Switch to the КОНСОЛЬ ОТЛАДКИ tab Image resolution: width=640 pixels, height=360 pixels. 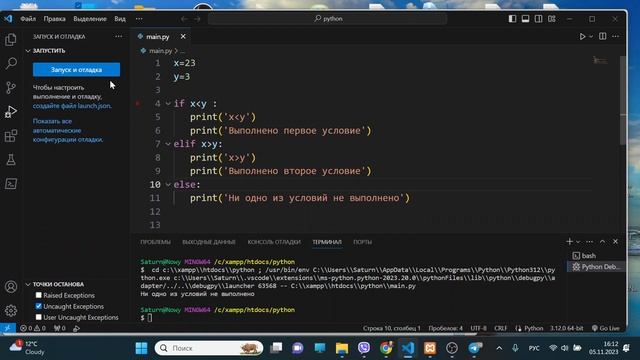(x=274, y=242)
